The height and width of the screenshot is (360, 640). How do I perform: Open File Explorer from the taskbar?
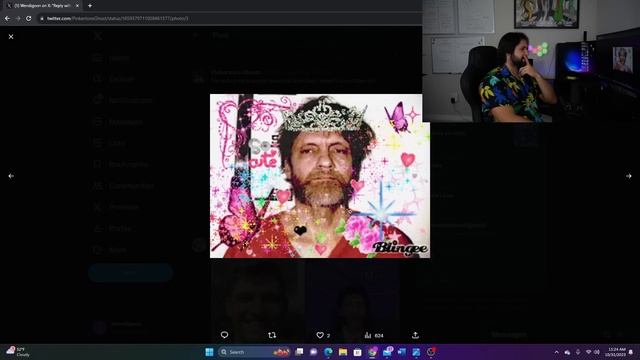pos(343,352)
